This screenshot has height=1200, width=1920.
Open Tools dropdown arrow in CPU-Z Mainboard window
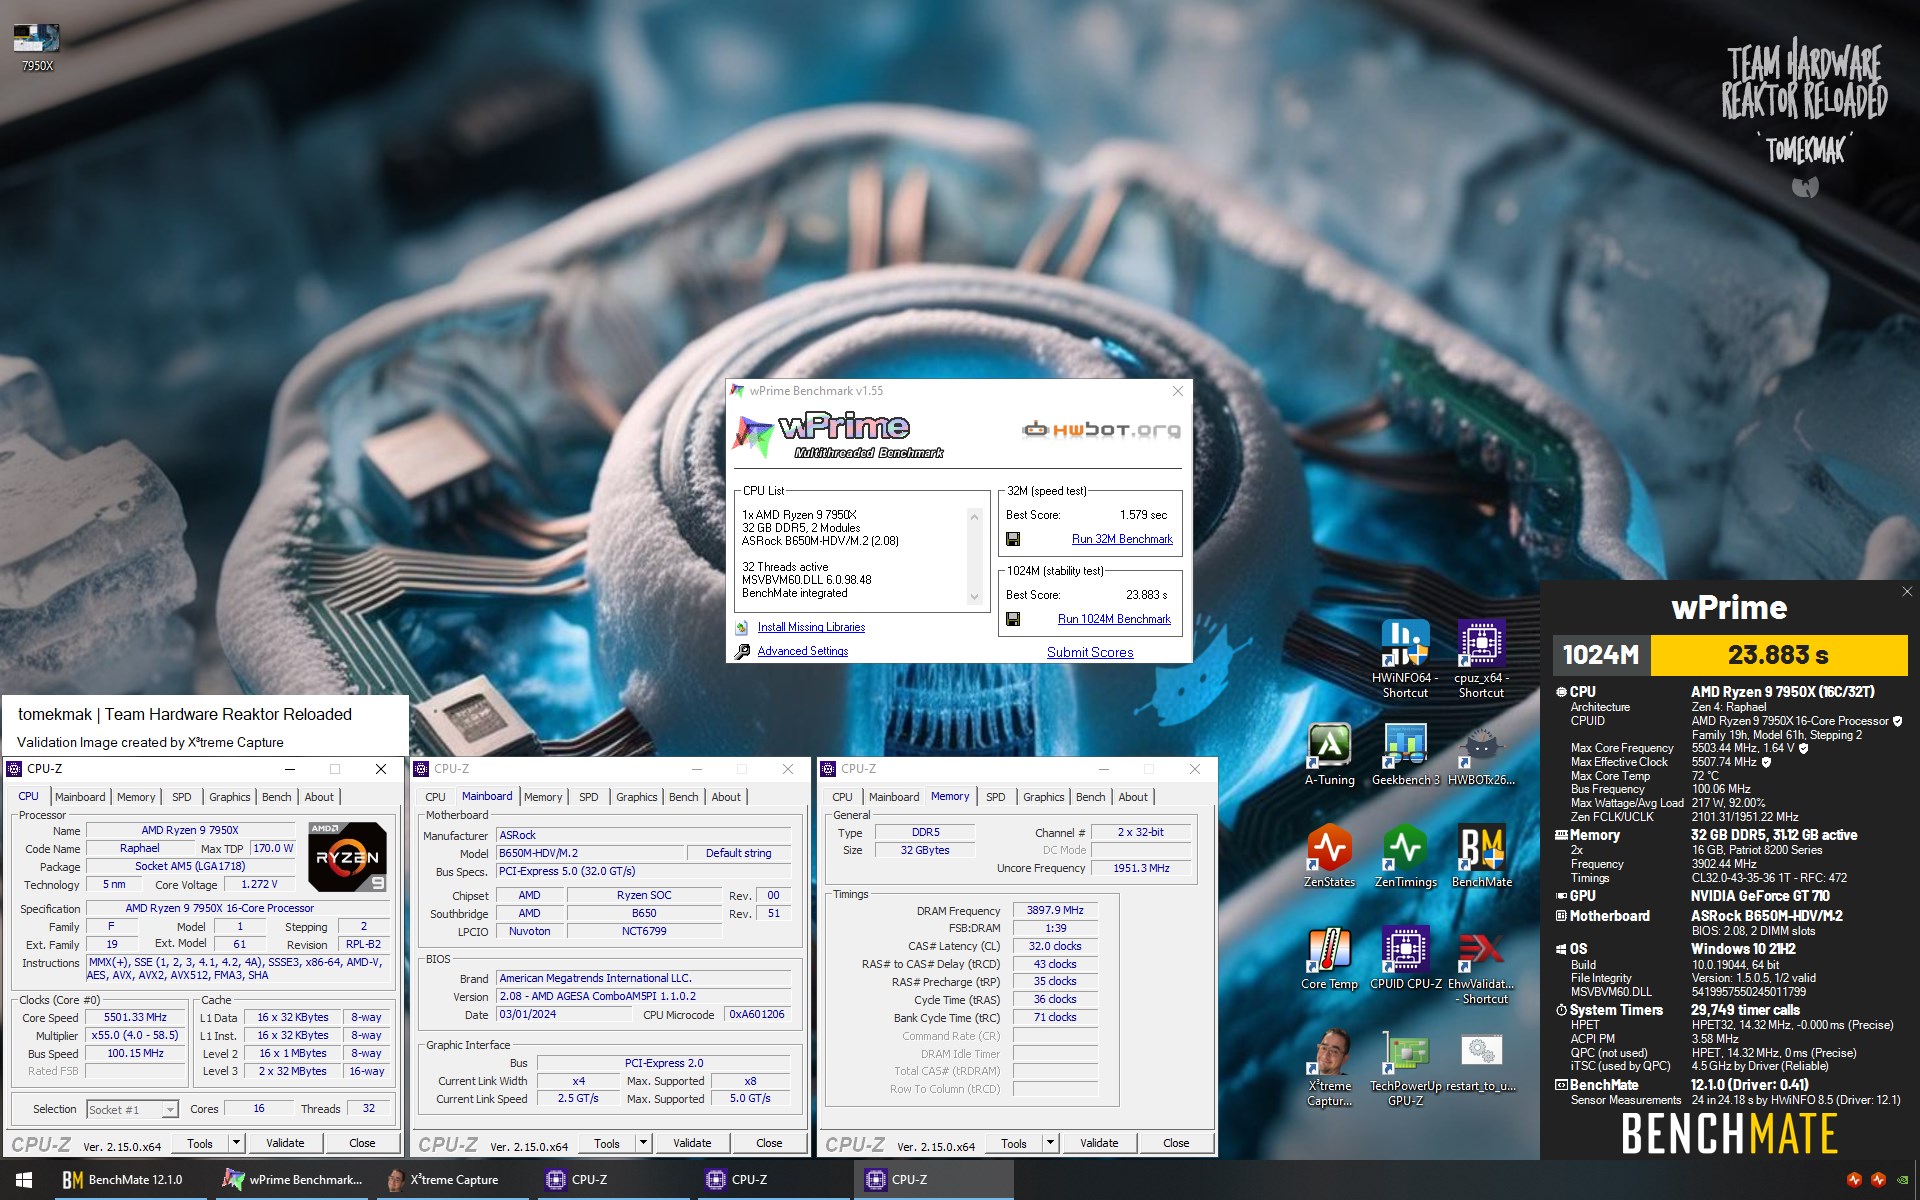pos(643,1143)
